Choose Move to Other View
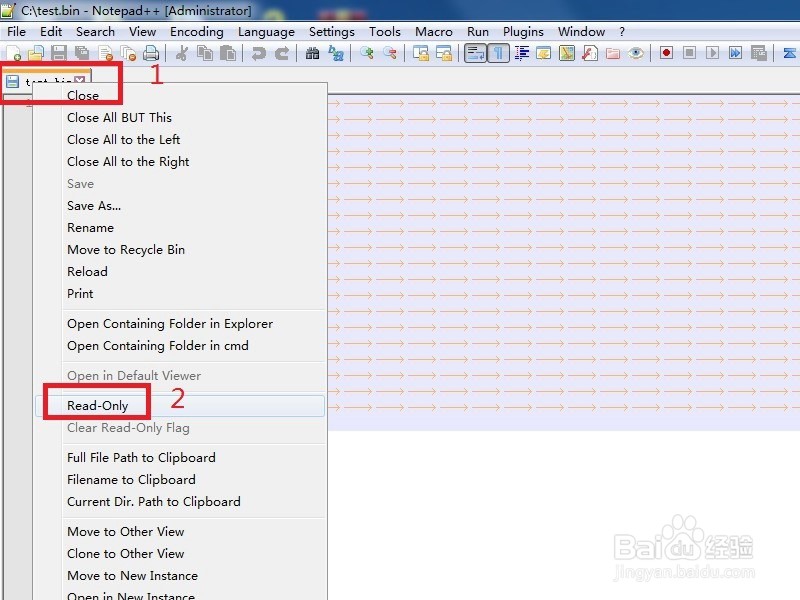This screenshot has width=800, height=600. point(180,532)
